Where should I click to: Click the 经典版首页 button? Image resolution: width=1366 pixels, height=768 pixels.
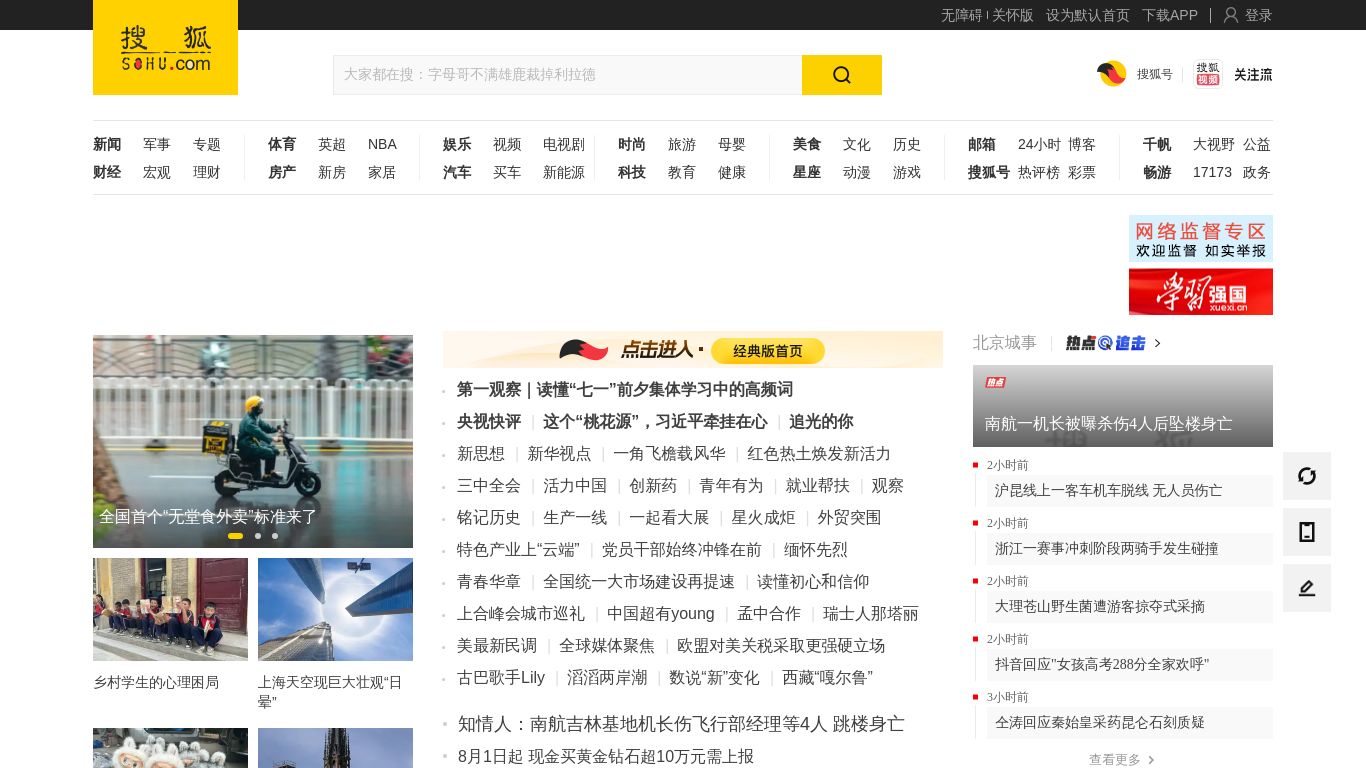point(768,351)
